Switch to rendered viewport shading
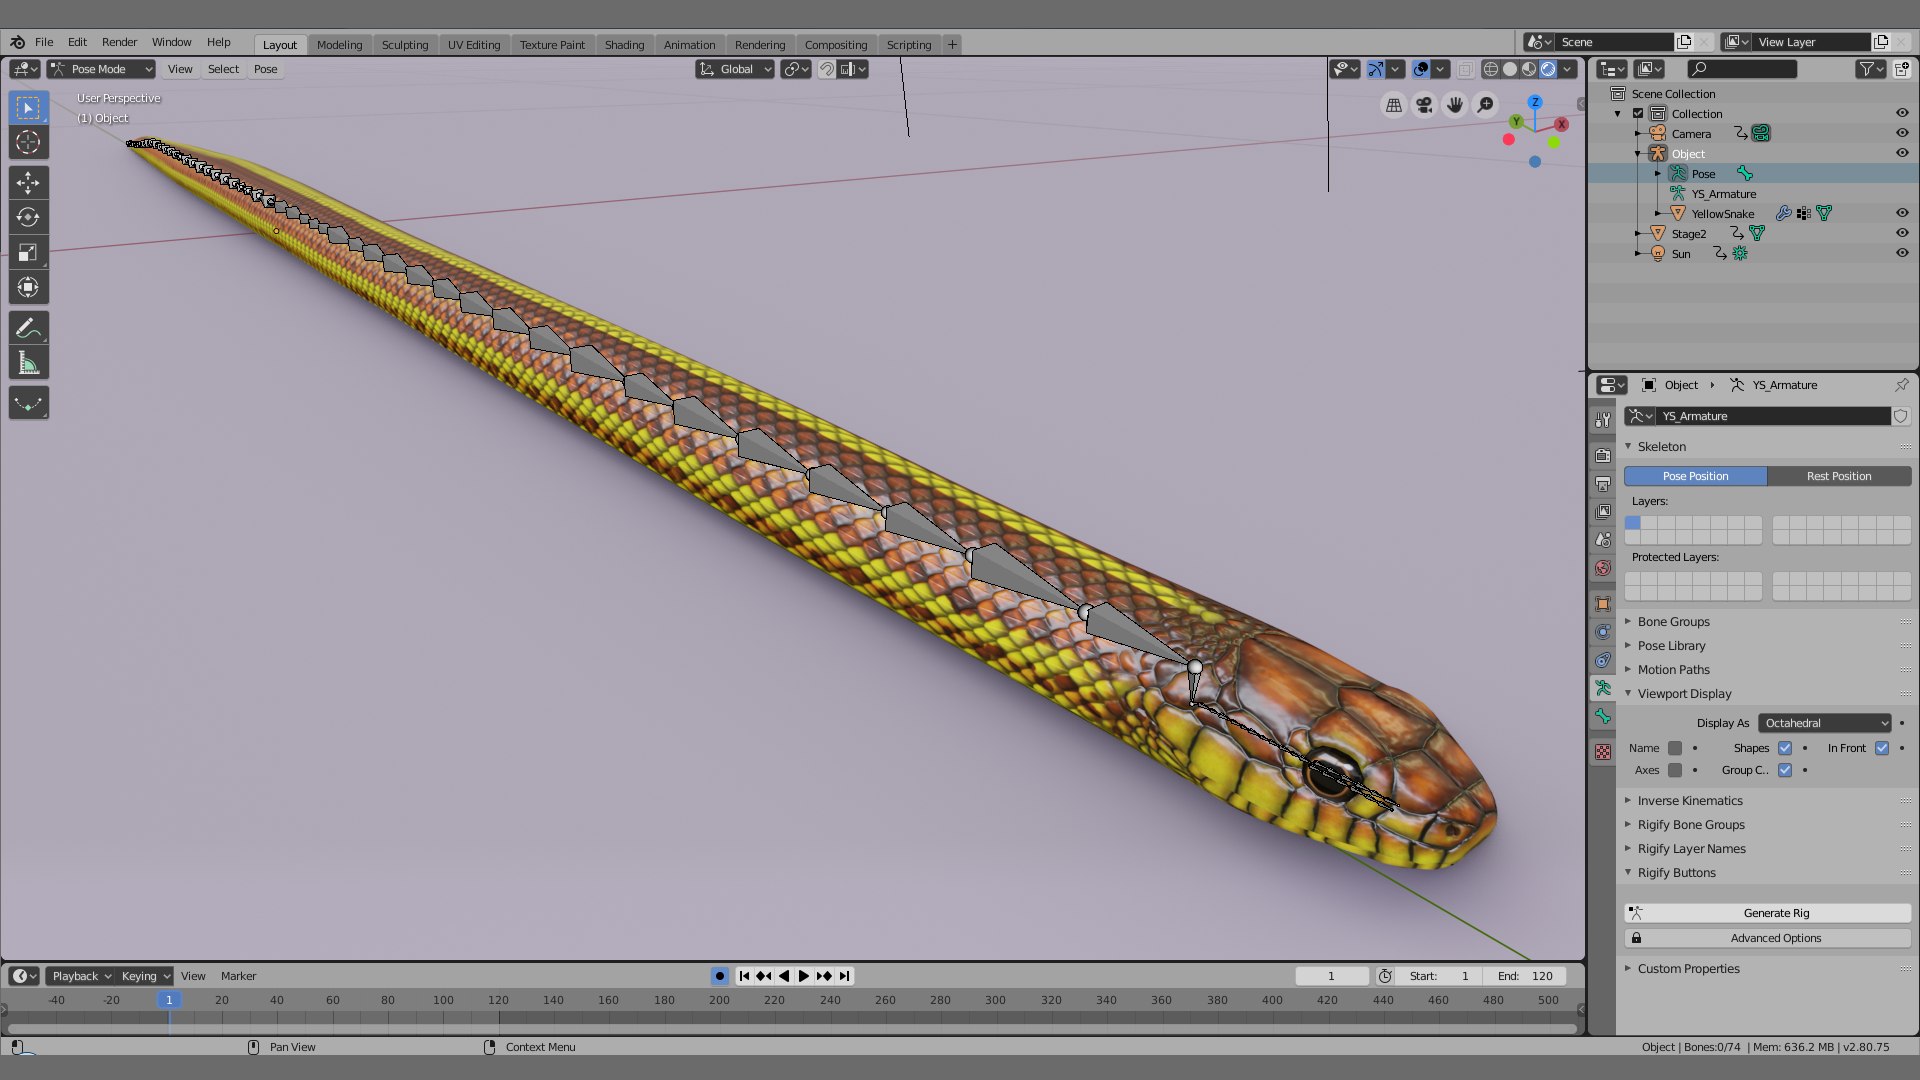Screen dimensions: 1920x1080 click(x=1548, y=69)
